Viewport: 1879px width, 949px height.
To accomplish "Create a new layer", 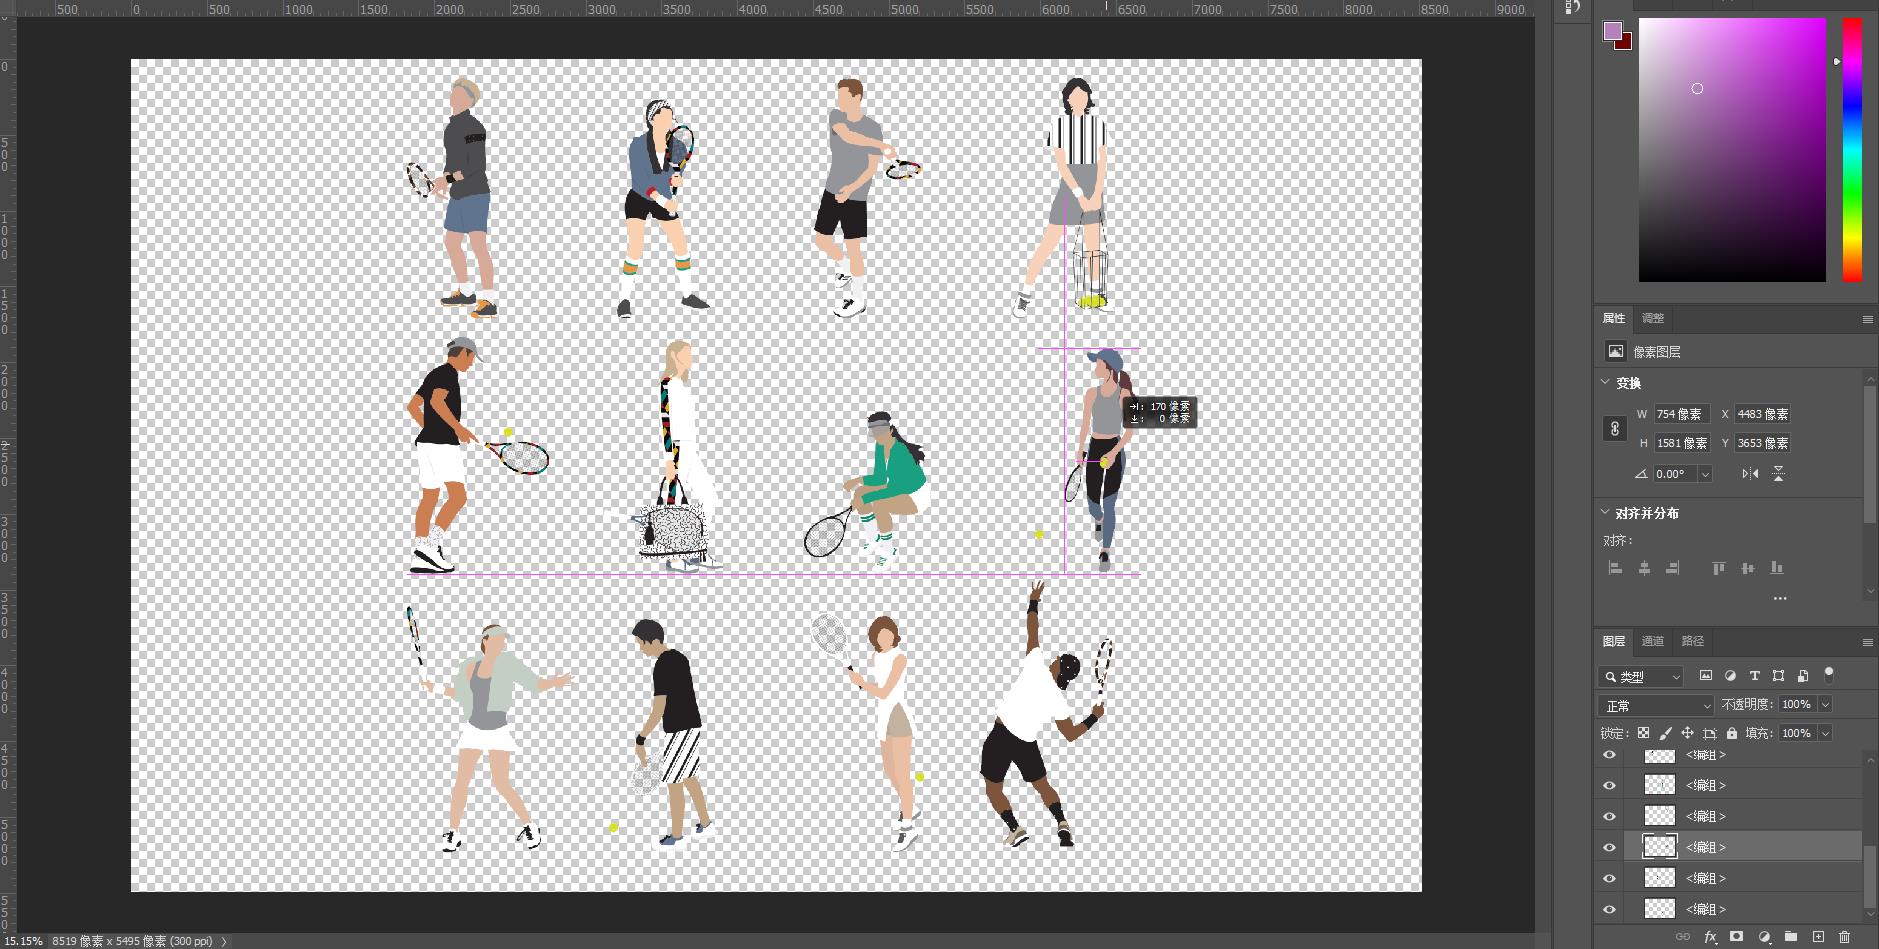I will [1818, 937].
